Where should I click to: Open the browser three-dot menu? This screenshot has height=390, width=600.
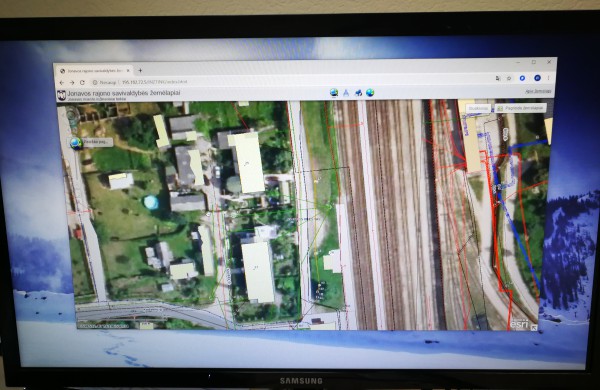click(x=548, y=78)
